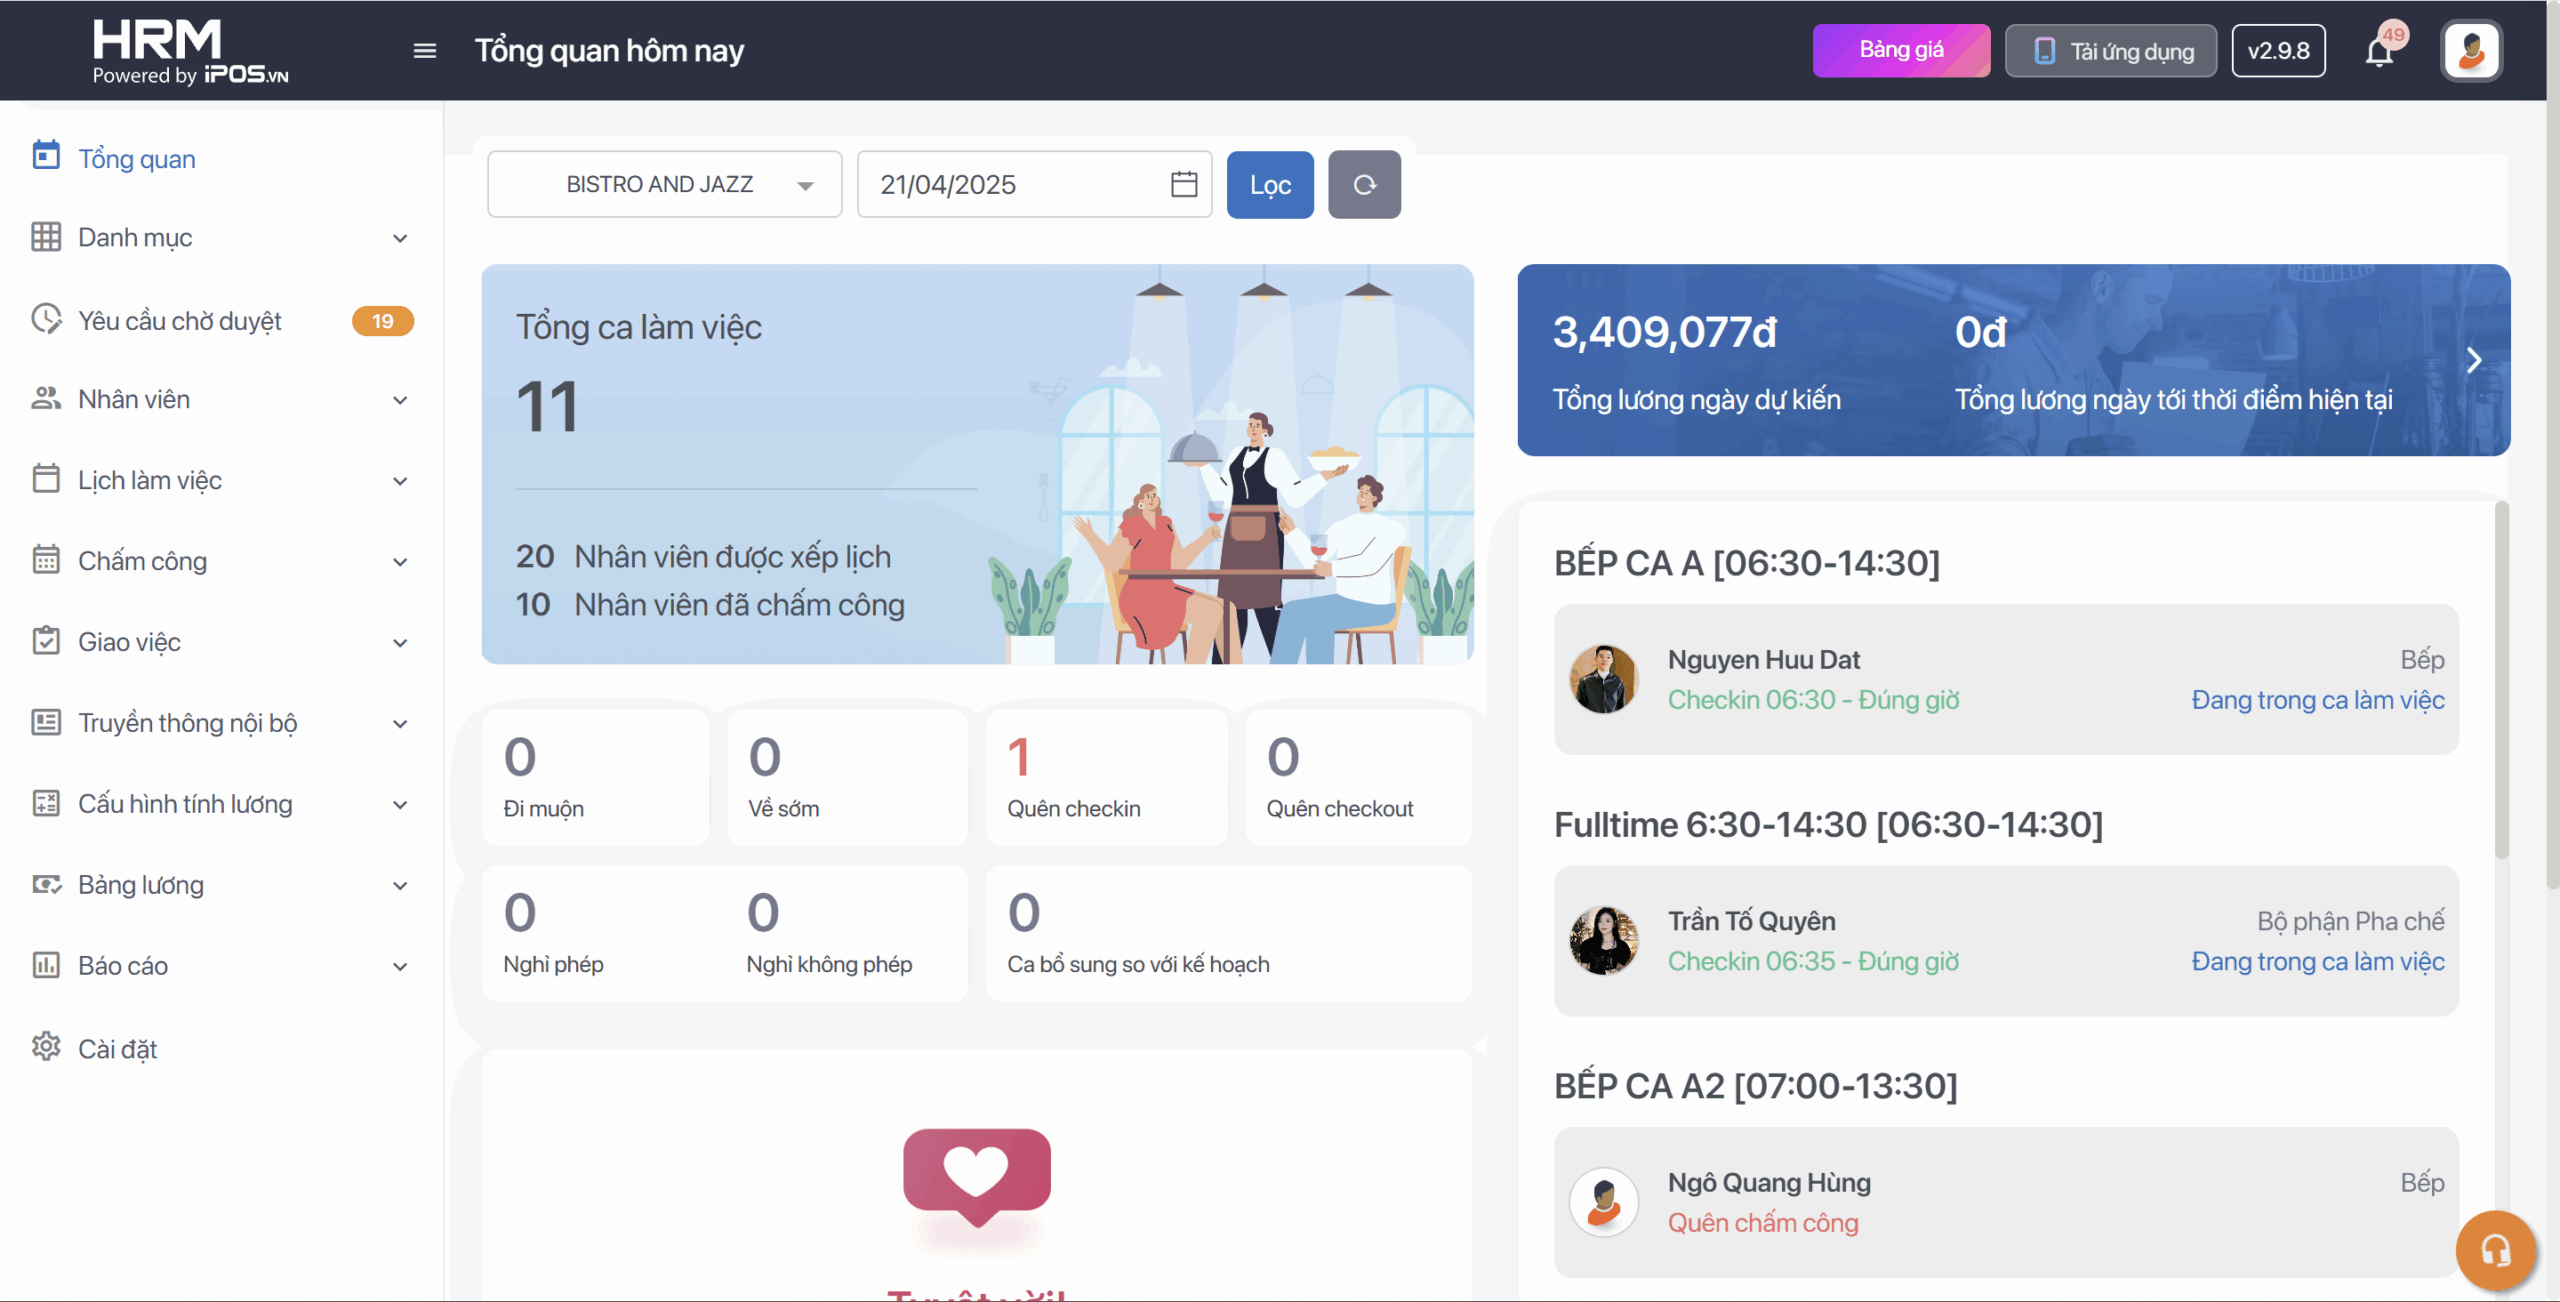
Task: Click the Tải ứng dụng download button
Action: point(2111,51)
